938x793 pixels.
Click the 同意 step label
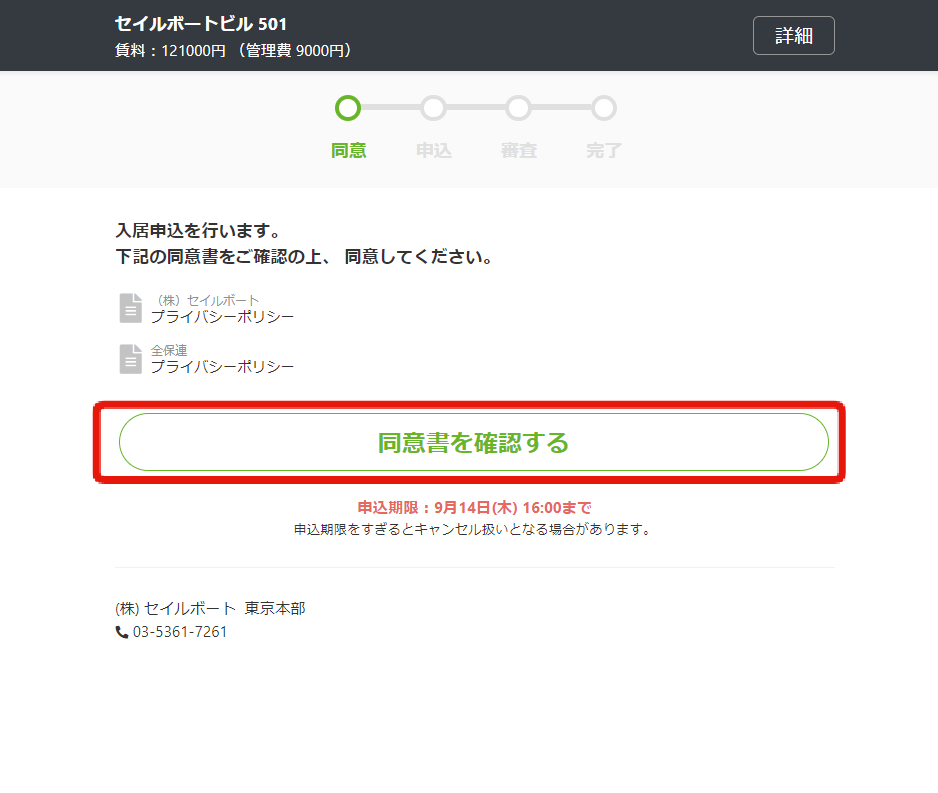(348, 150)
